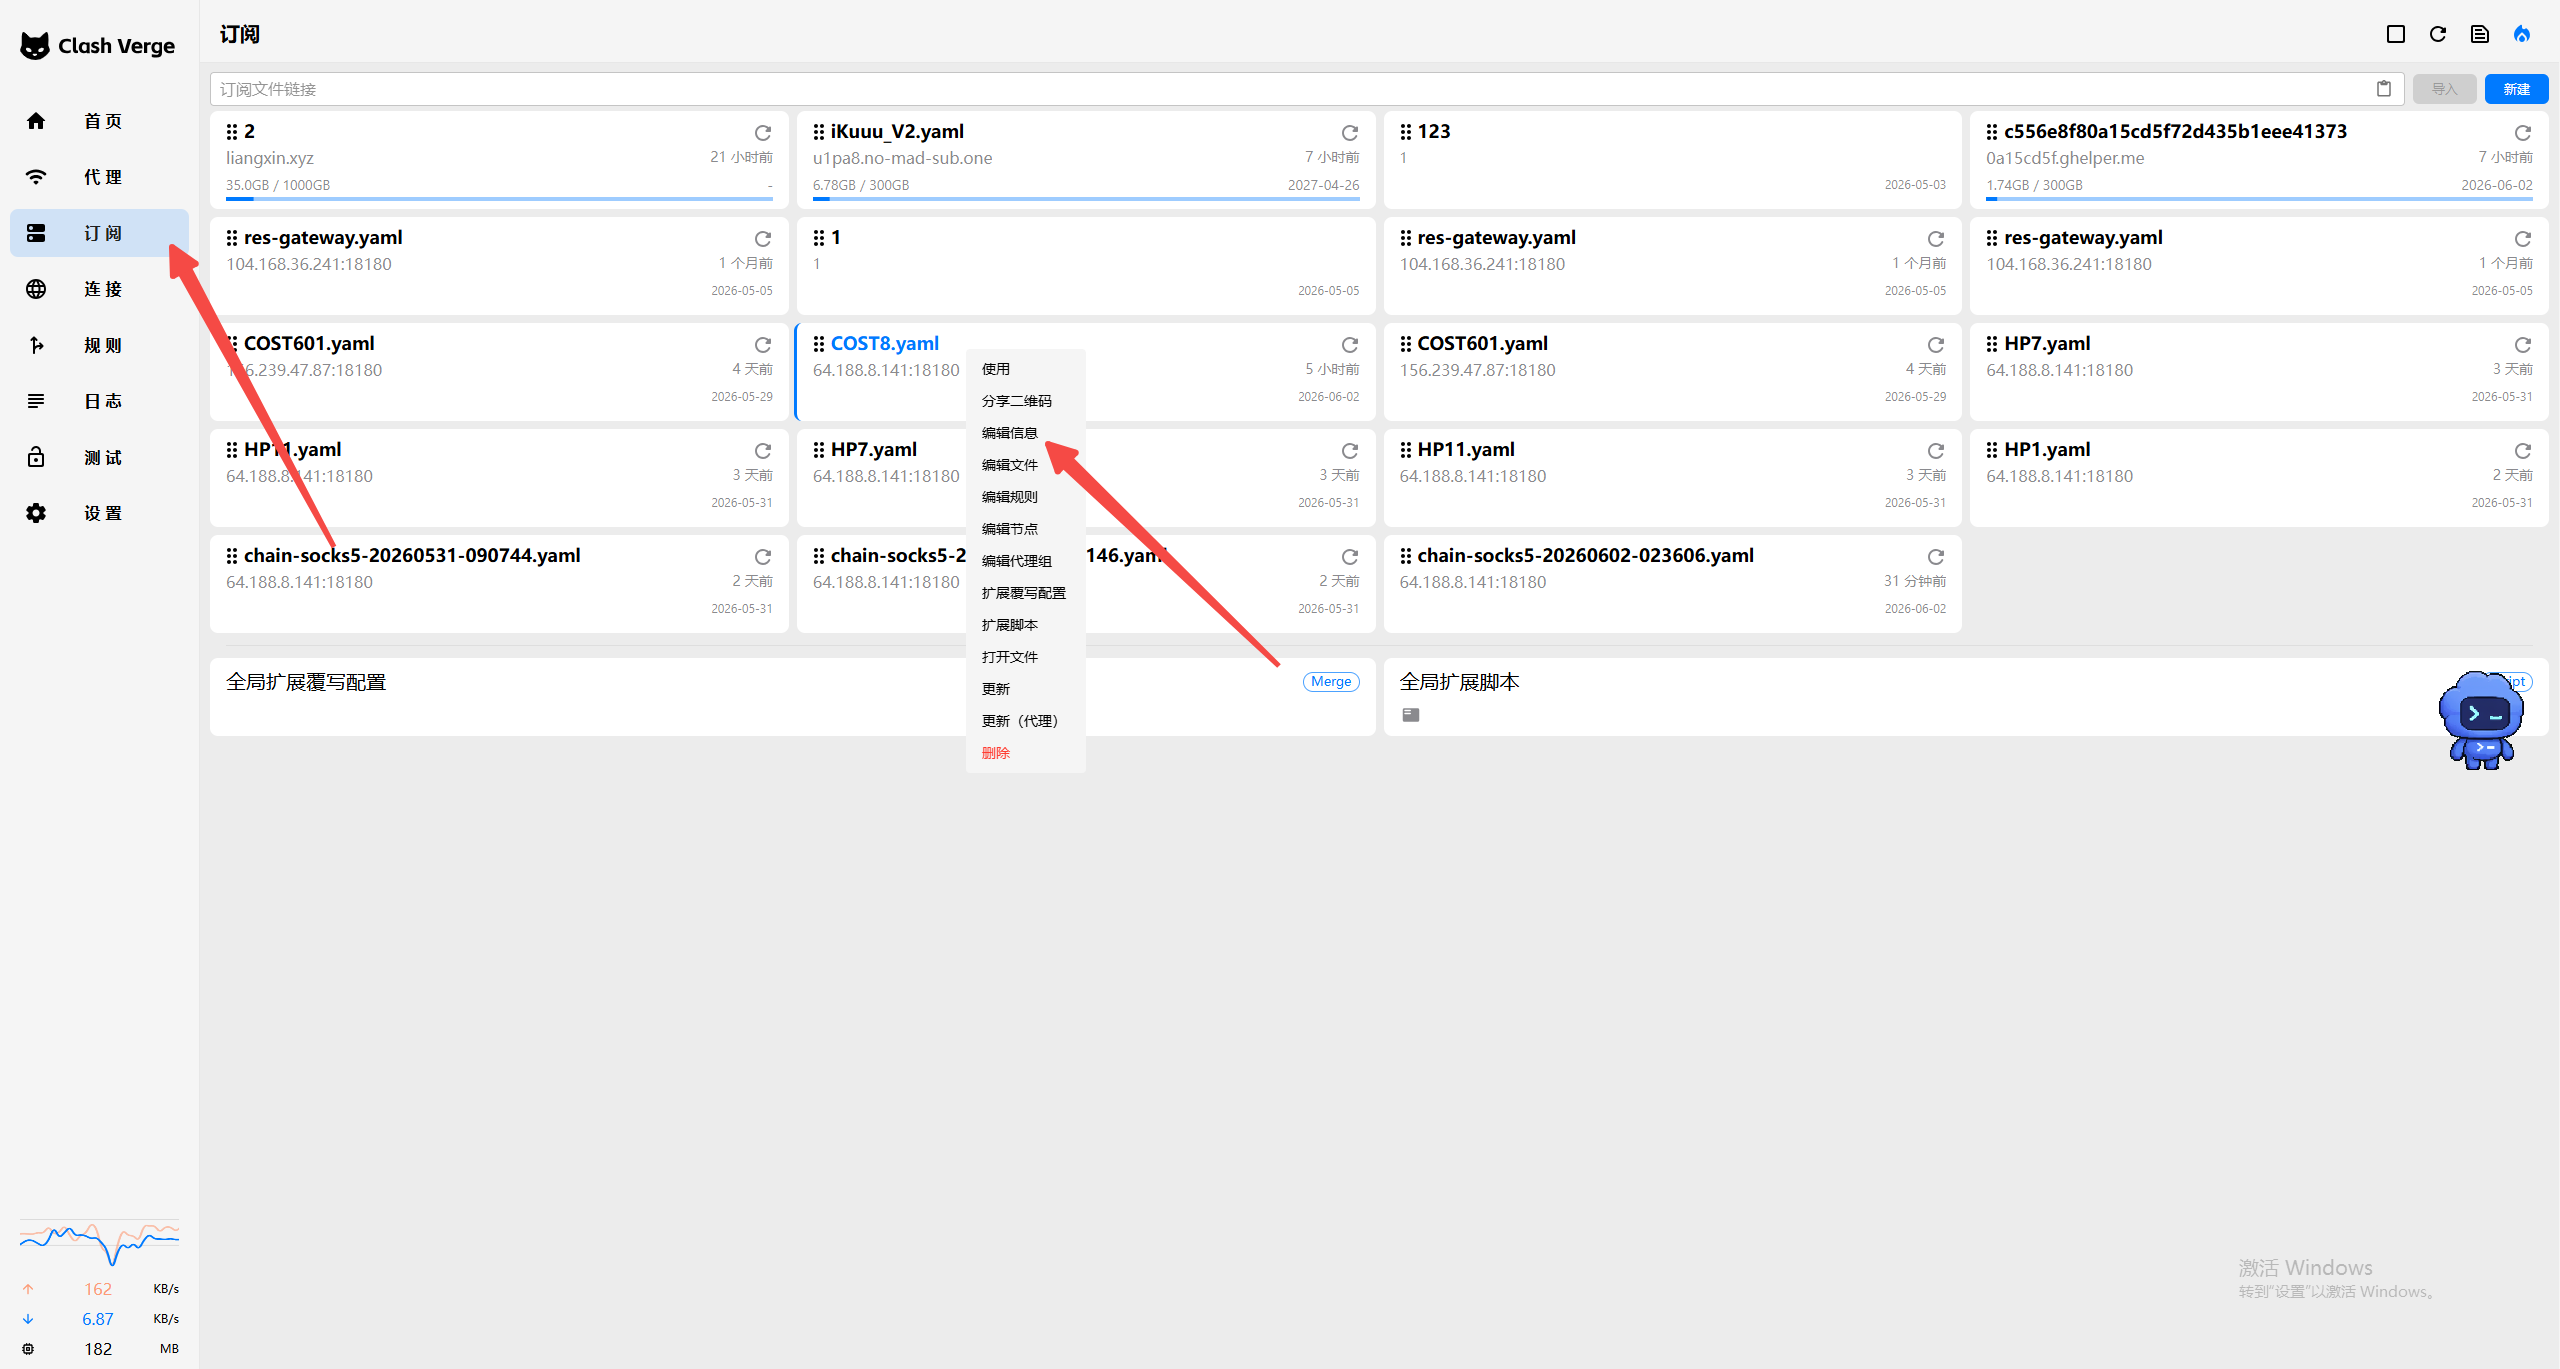Refresh all profiles via top toolbar icon
Image resolution: width=2560 pixels, height=1369 pixels.
pyautogui.click(x=2438, y=34)
